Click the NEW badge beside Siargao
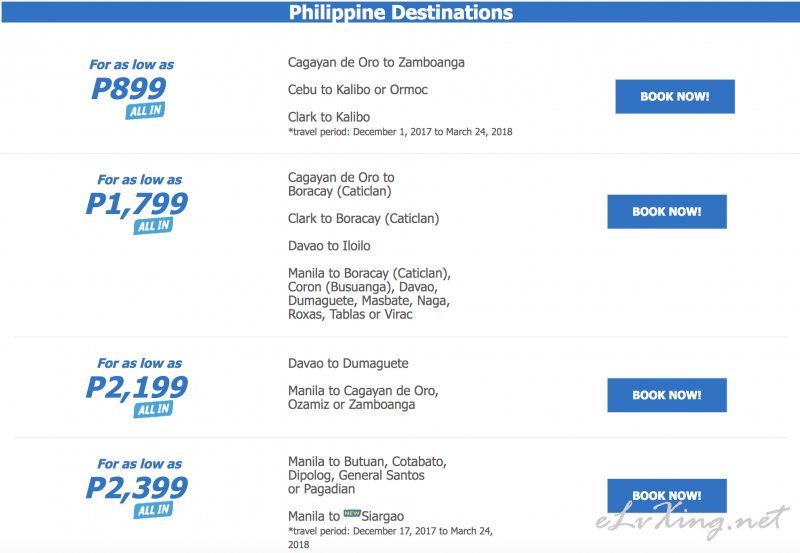800x553 pixels. pos(352,513)
